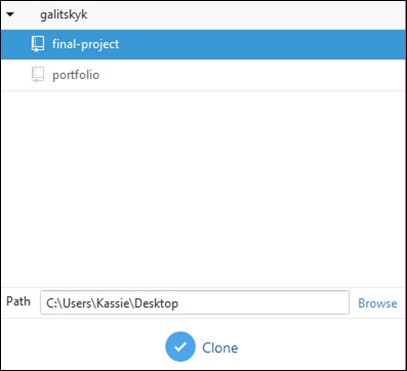The height and width of the screenshot is (371, 407).
Task: Open the Browse link for clone path
Action: click(x=377, y=303)
